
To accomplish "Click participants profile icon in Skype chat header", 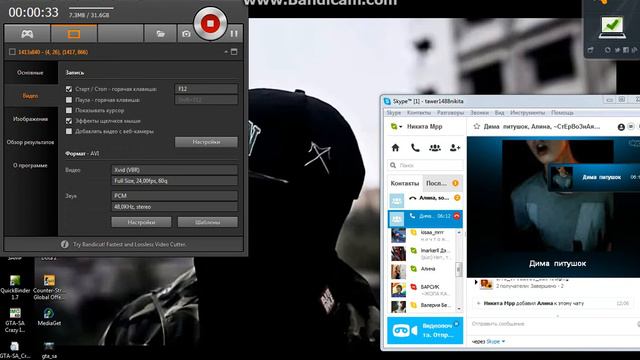I will [x=621, y=127].
